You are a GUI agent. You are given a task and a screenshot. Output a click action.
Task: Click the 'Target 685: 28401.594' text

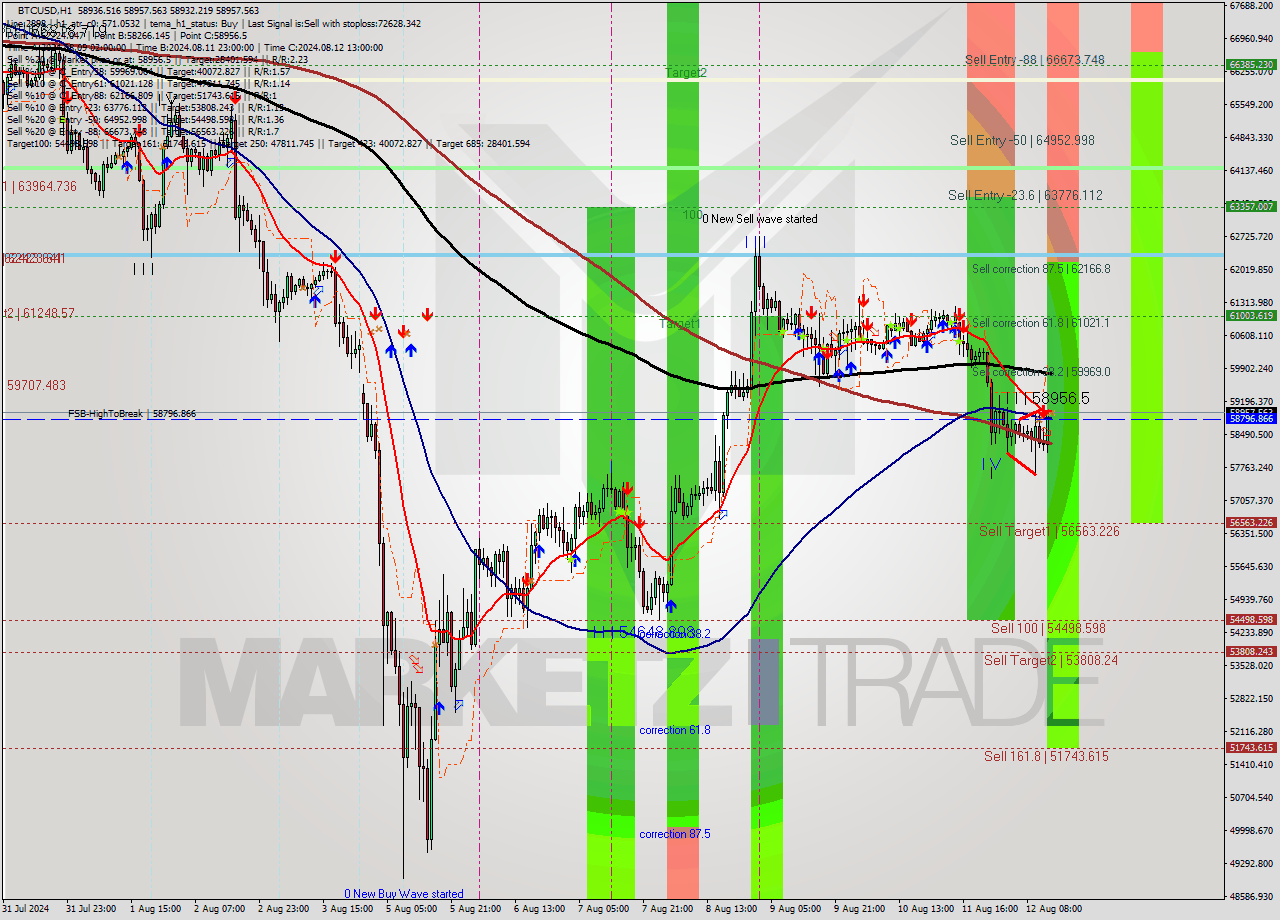tap(481, 144)
